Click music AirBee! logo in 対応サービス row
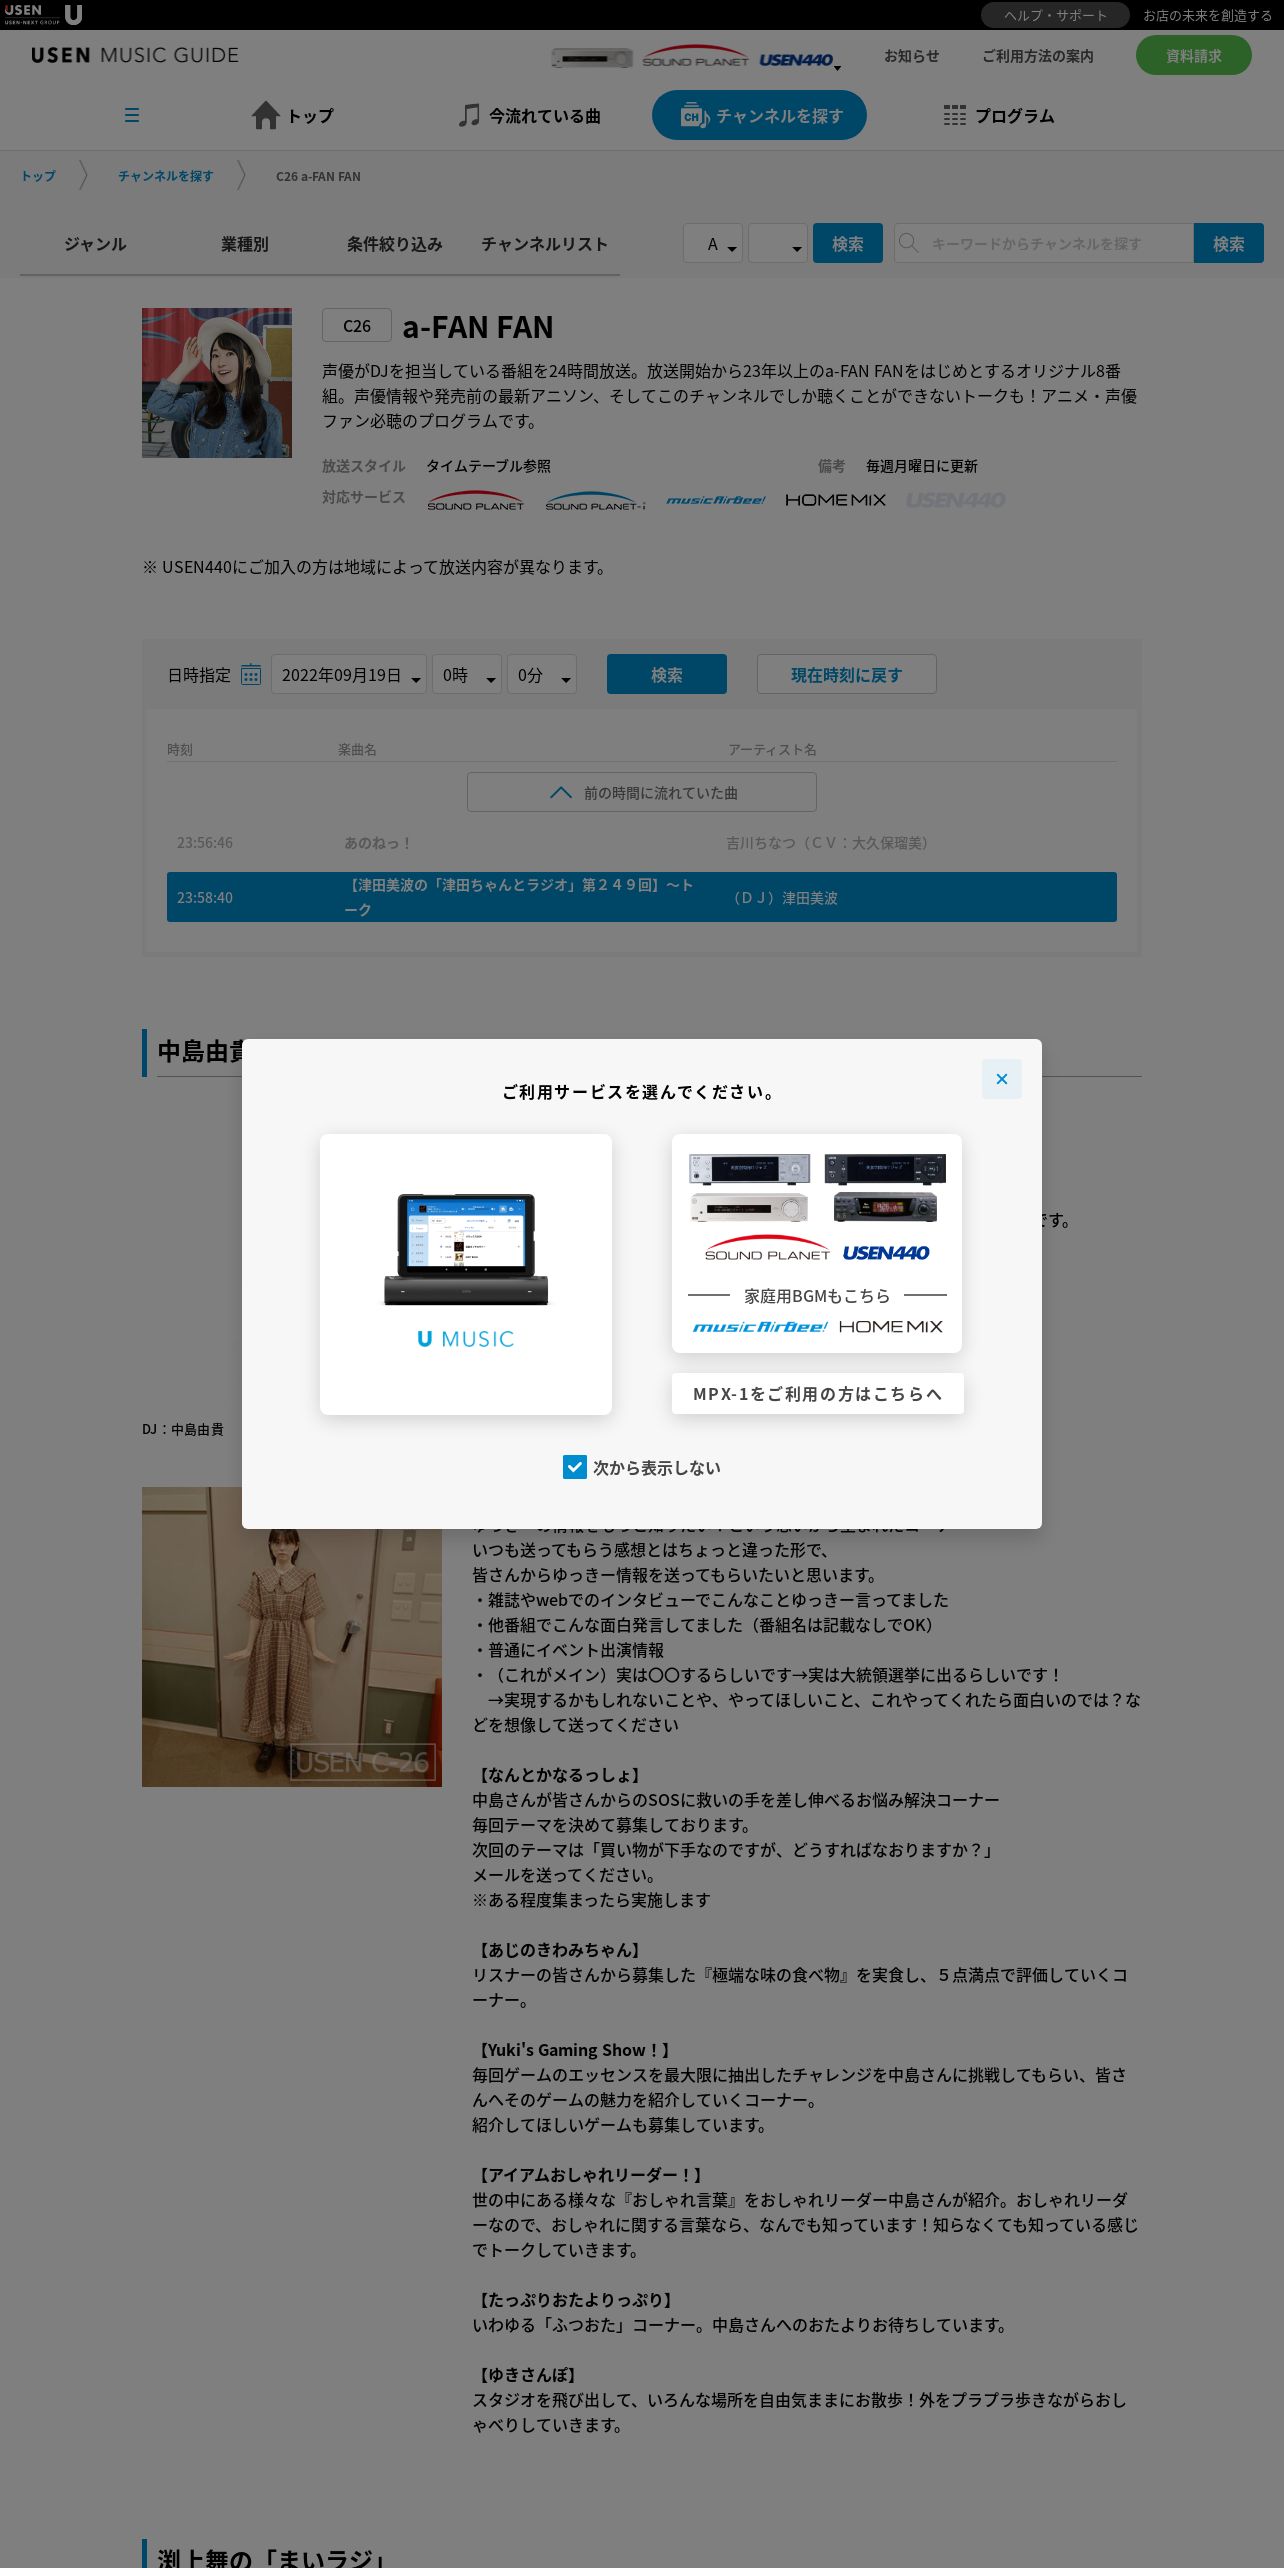1284x2568 pixels. (716, 500)
